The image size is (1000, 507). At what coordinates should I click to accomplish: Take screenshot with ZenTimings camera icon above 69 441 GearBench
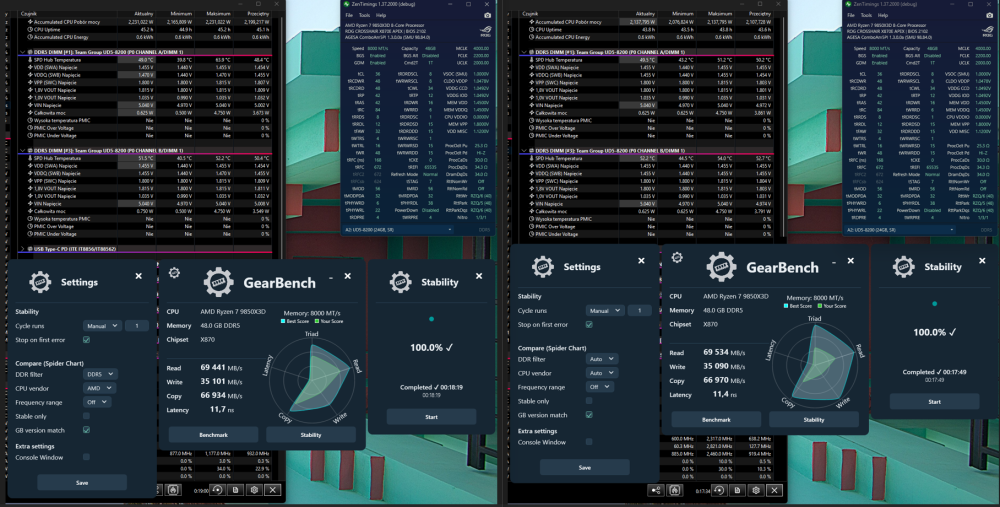pos(487,15)
